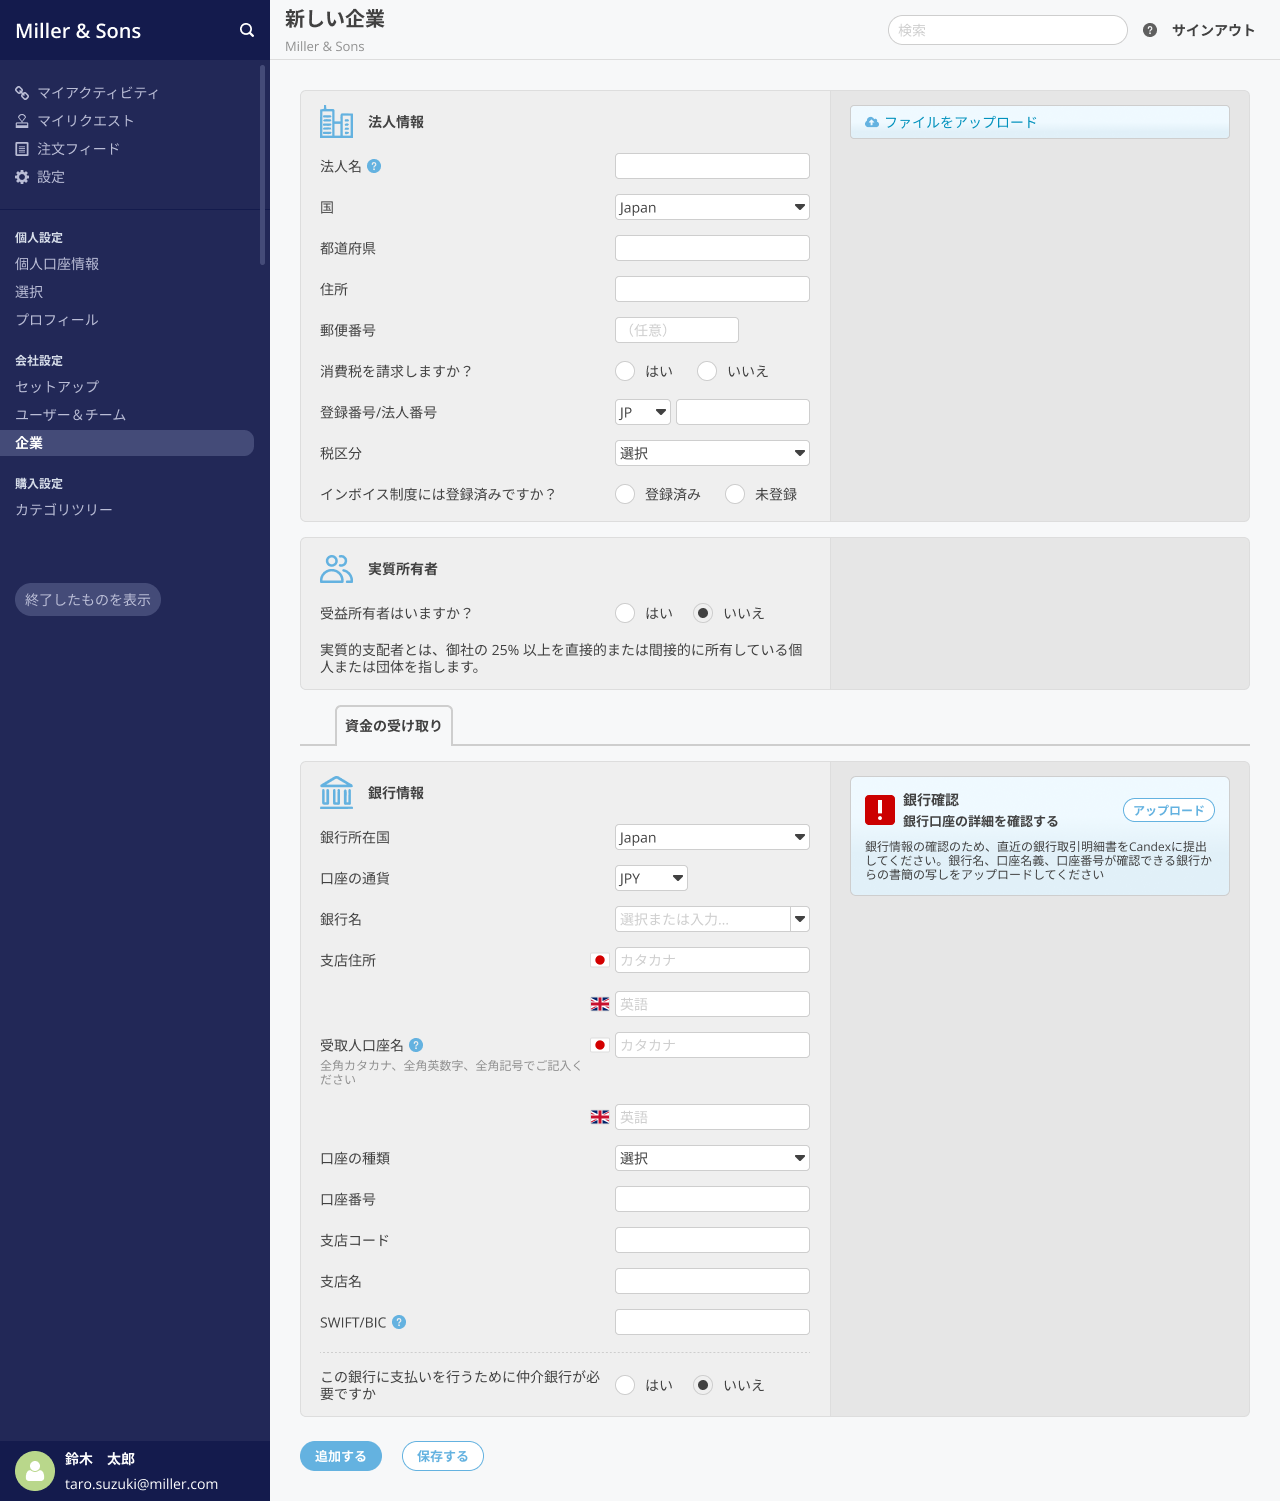The width and height of the screenshot is (1280, 1501).
Task: Switch to the 資金の受け取り tab
Action: click(x=394, y=726)
